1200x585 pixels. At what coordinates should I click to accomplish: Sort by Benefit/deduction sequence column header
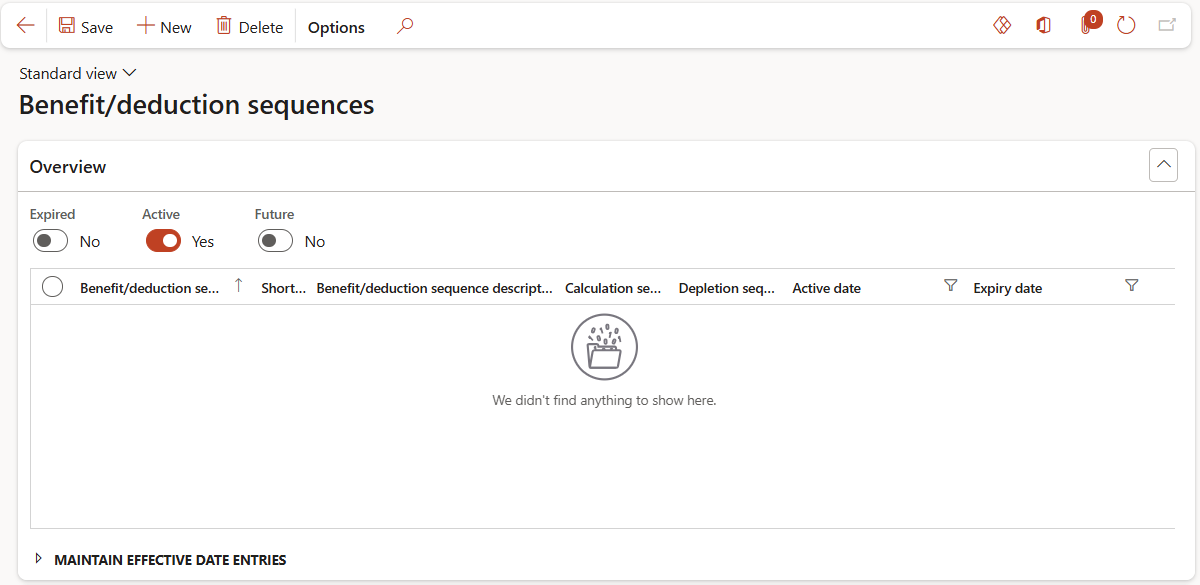(149, 288)
